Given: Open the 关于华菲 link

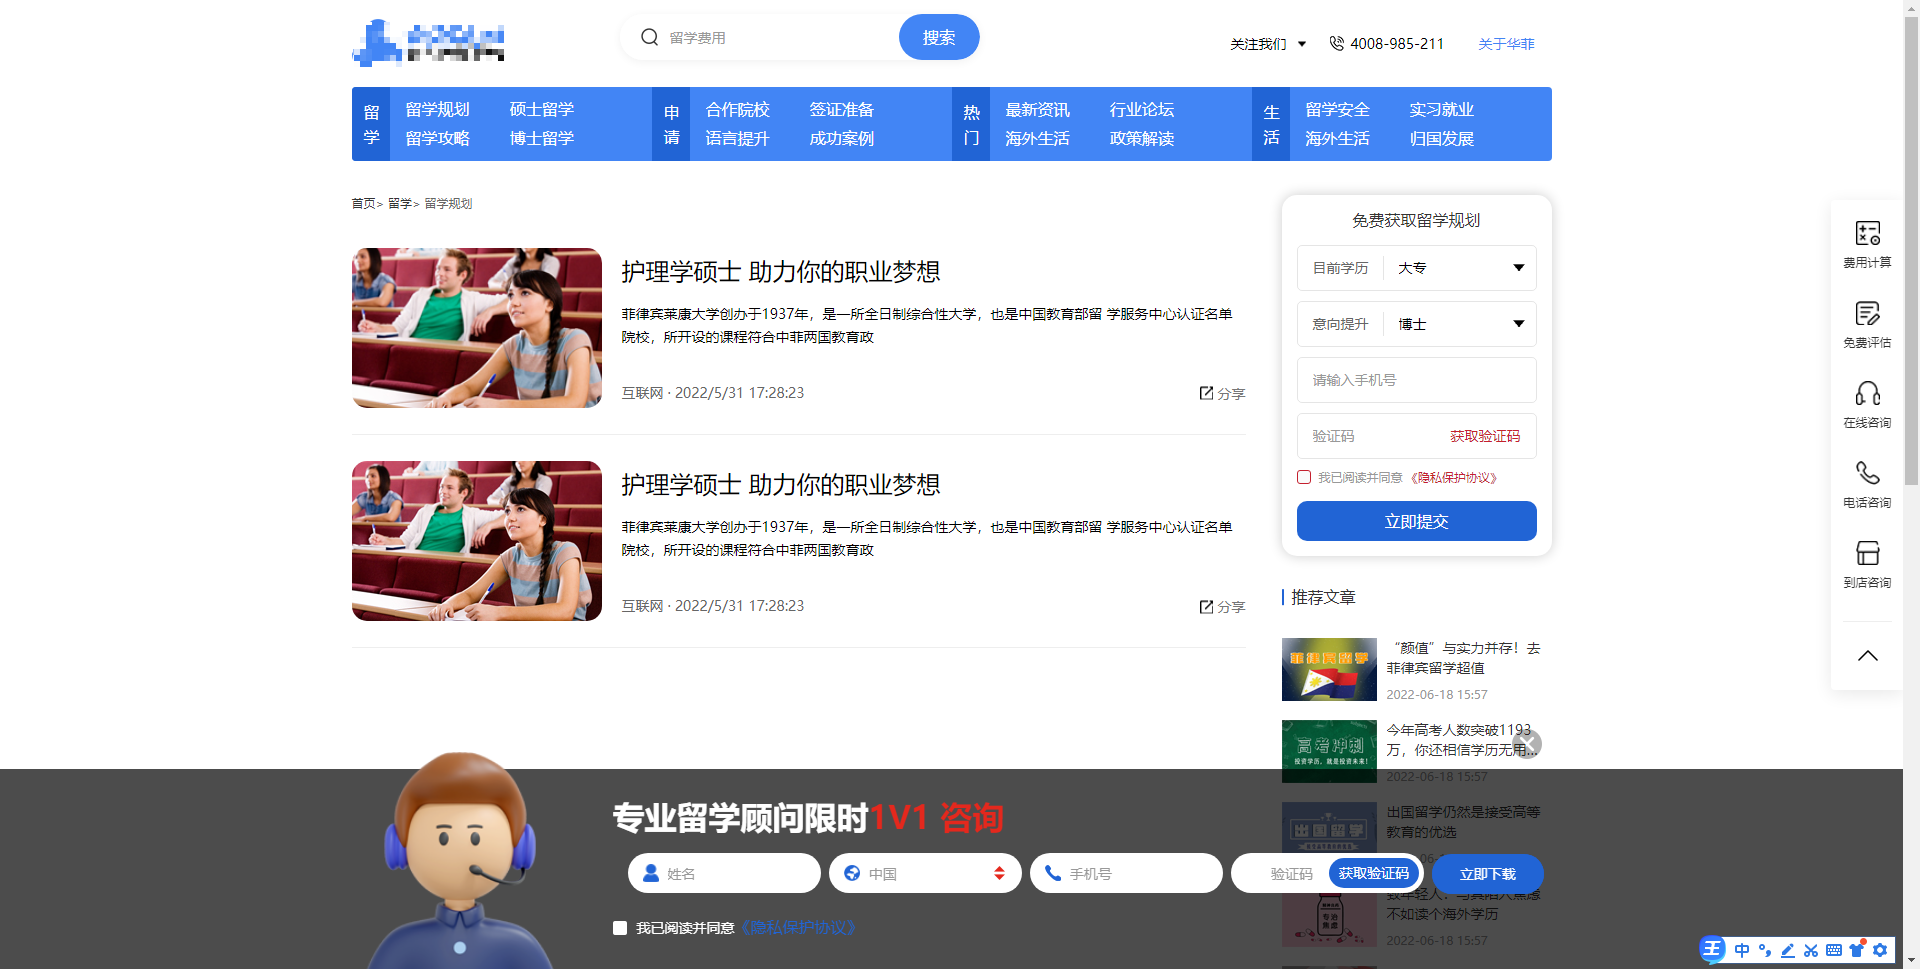Looking at the screenshot, I should tap(1506, 44).
